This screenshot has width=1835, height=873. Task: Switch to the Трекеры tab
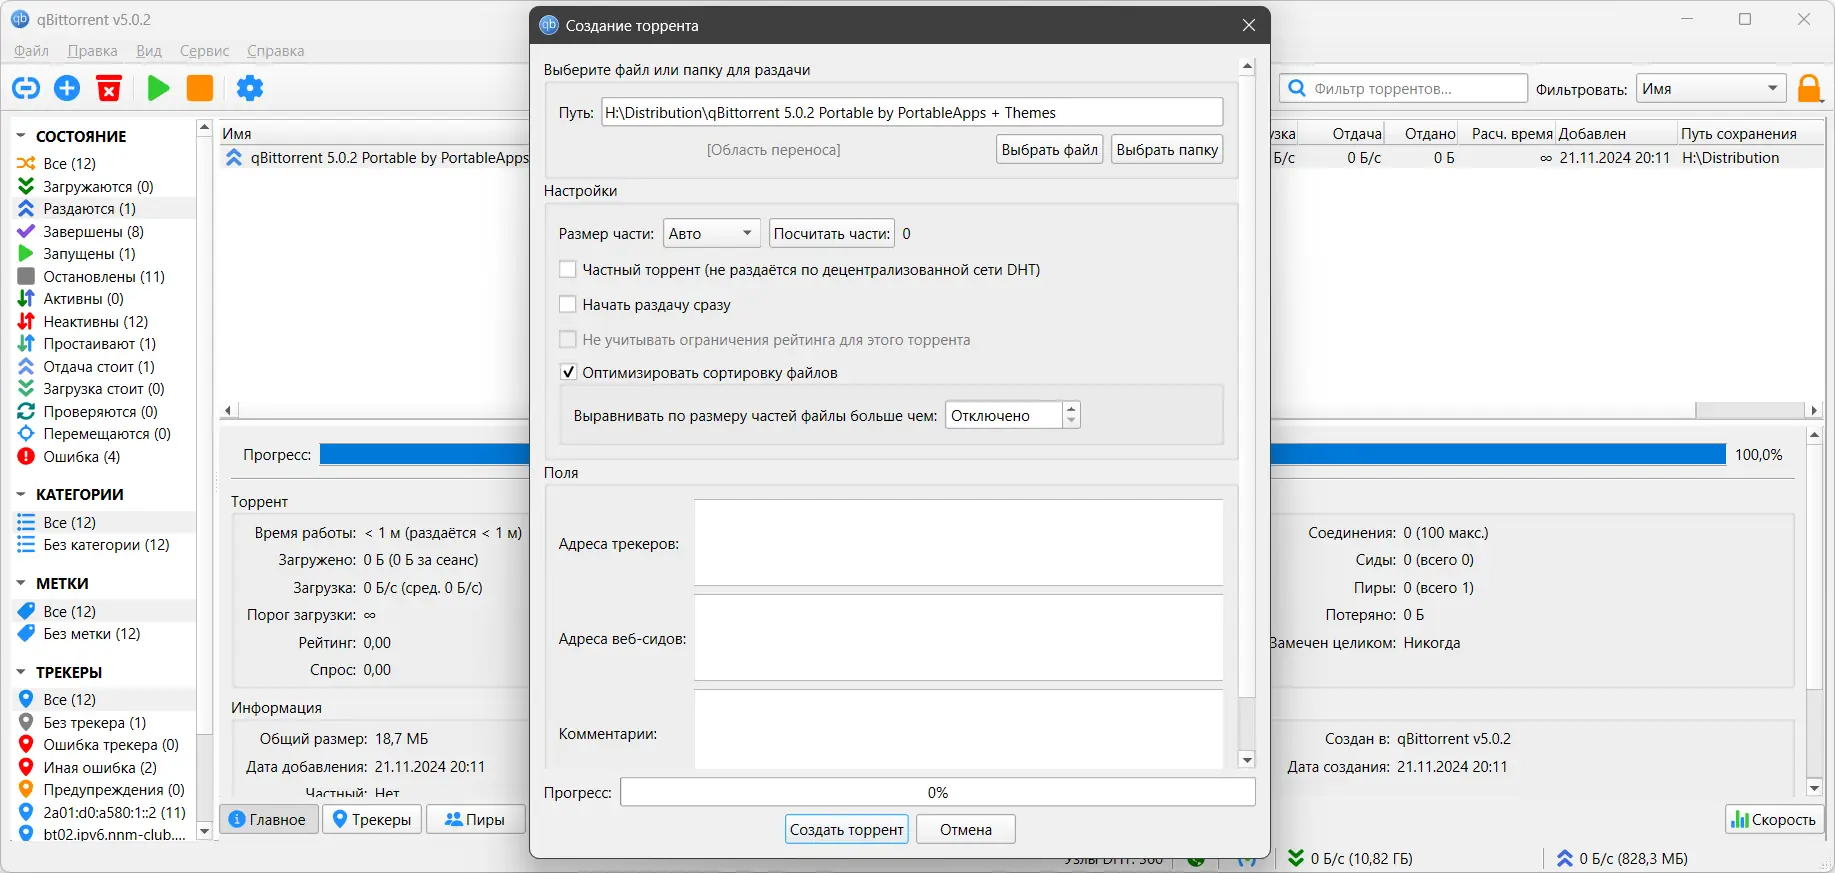(372, 819)
